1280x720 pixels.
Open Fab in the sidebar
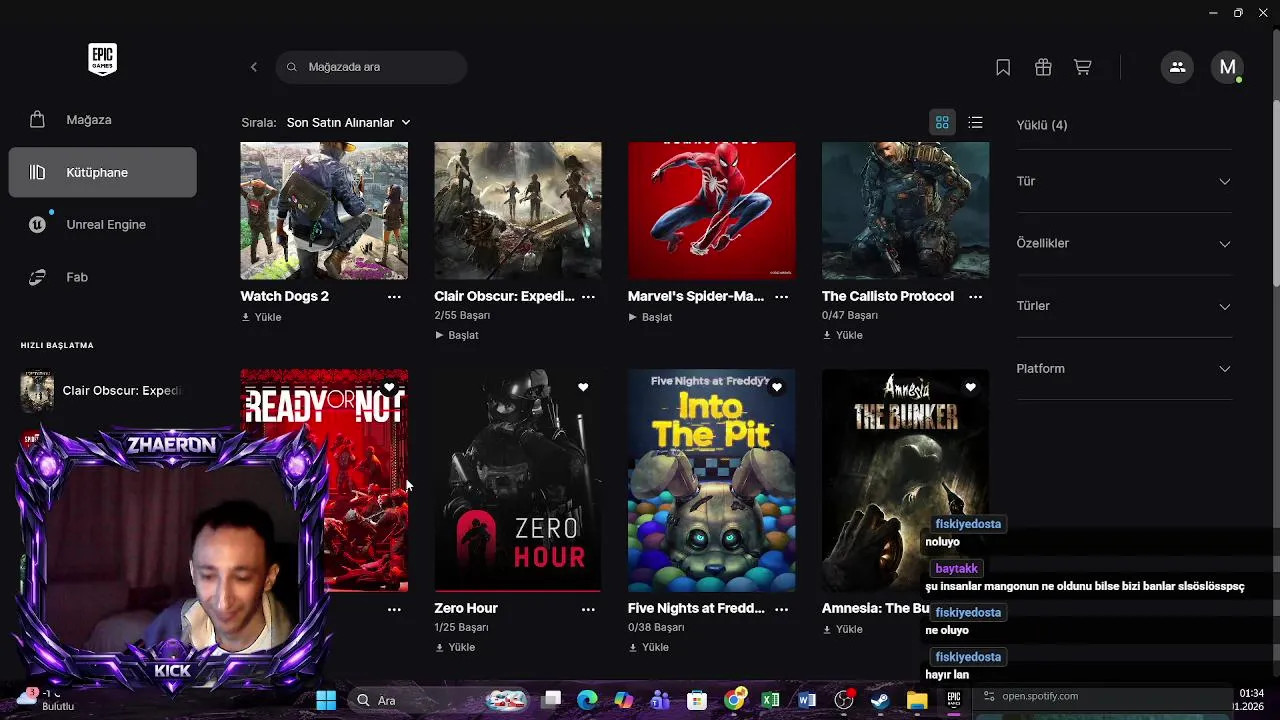[x=102, y=277]
